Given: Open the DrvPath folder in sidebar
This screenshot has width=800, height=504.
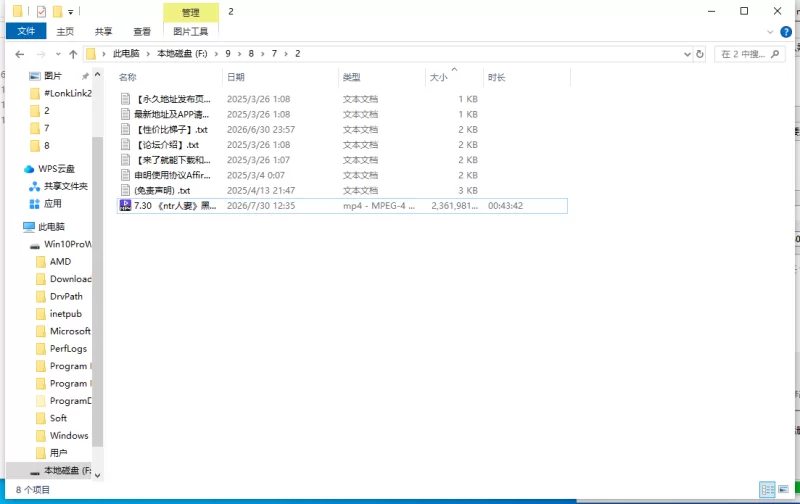Looking at the screenshot, I should click(66, 296).
